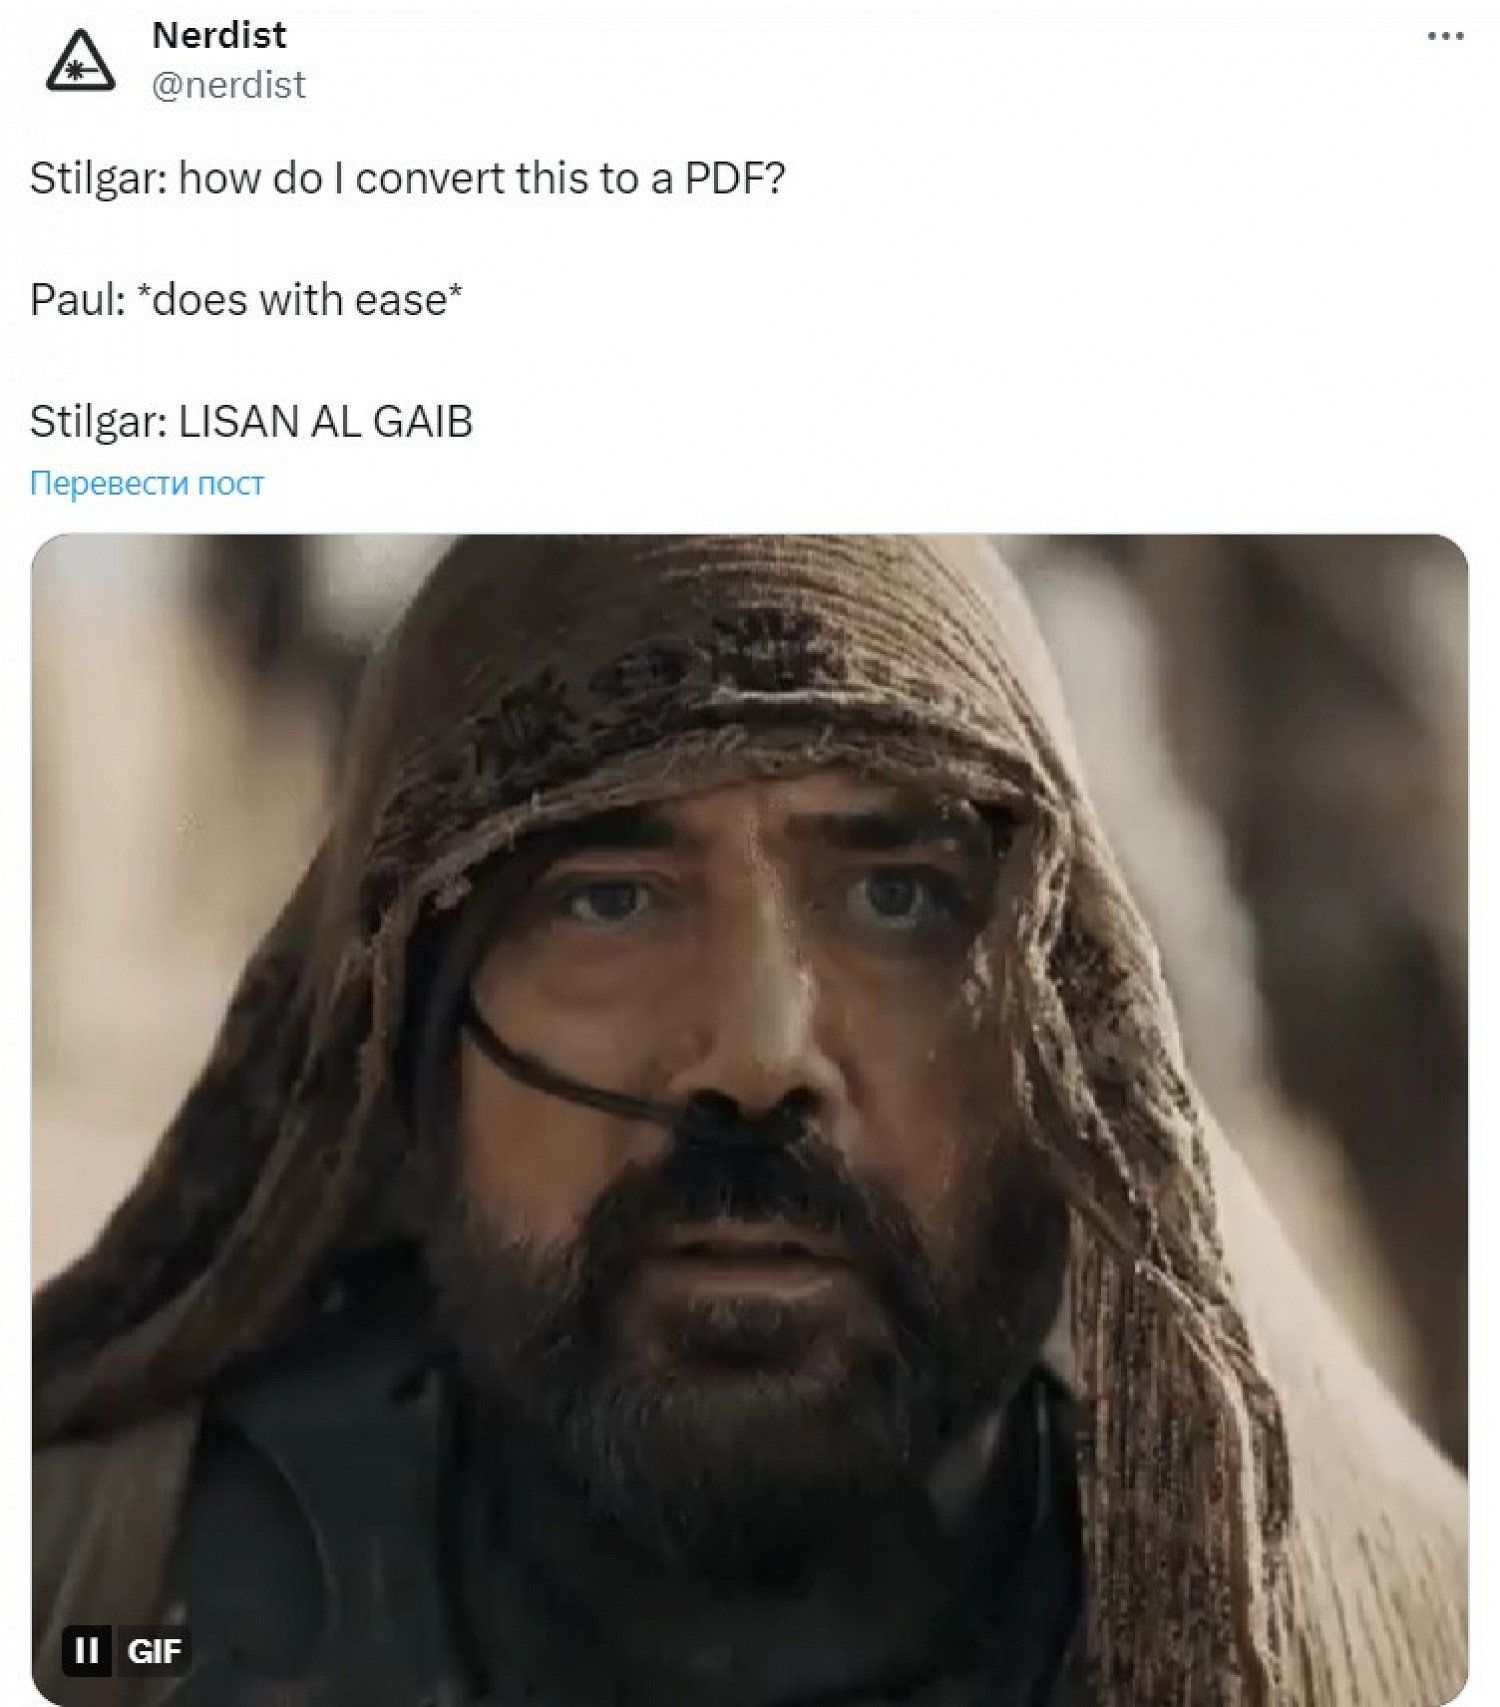The image size is (1500, 1707).
Task: Pause the playing GIF
Action: (87, 1649)
